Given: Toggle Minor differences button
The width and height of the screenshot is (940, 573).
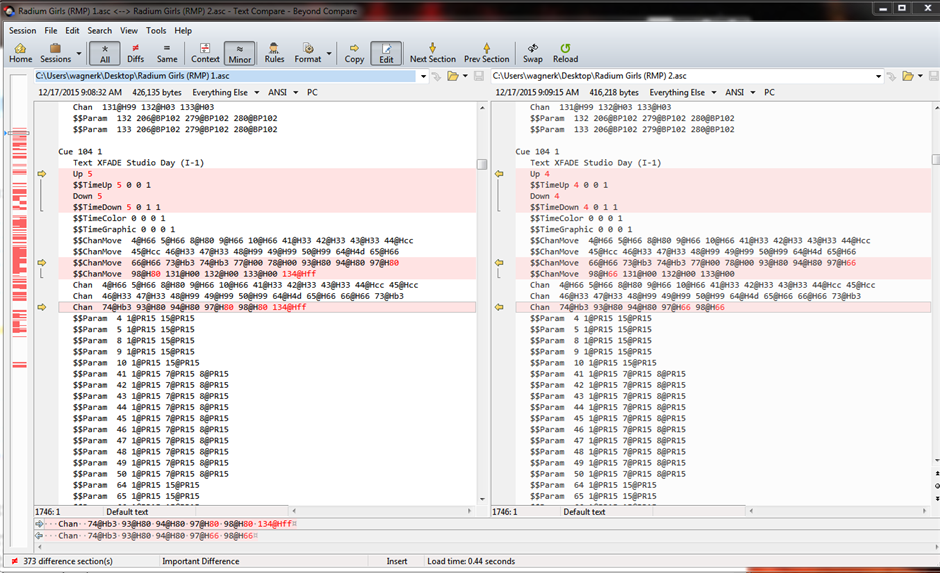Looking at the screenshot, I should point(240,53).
